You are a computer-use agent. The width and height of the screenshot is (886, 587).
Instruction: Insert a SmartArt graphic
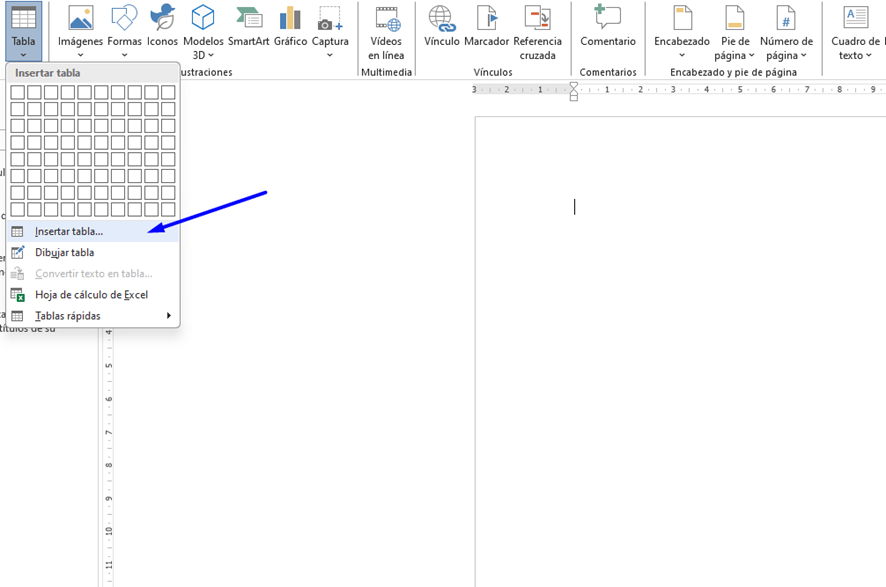pos(247,27)
